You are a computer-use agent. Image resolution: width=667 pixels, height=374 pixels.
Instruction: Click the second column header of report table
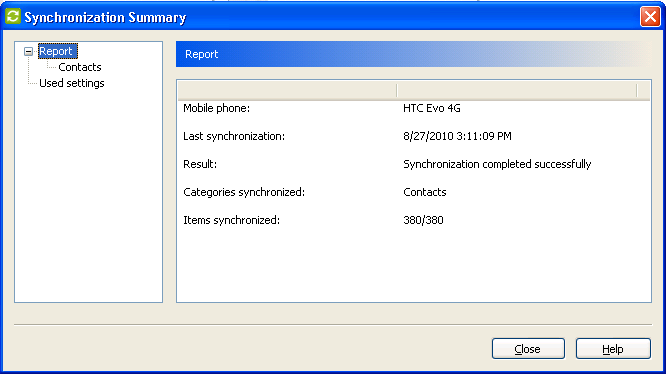pos(516,90)
